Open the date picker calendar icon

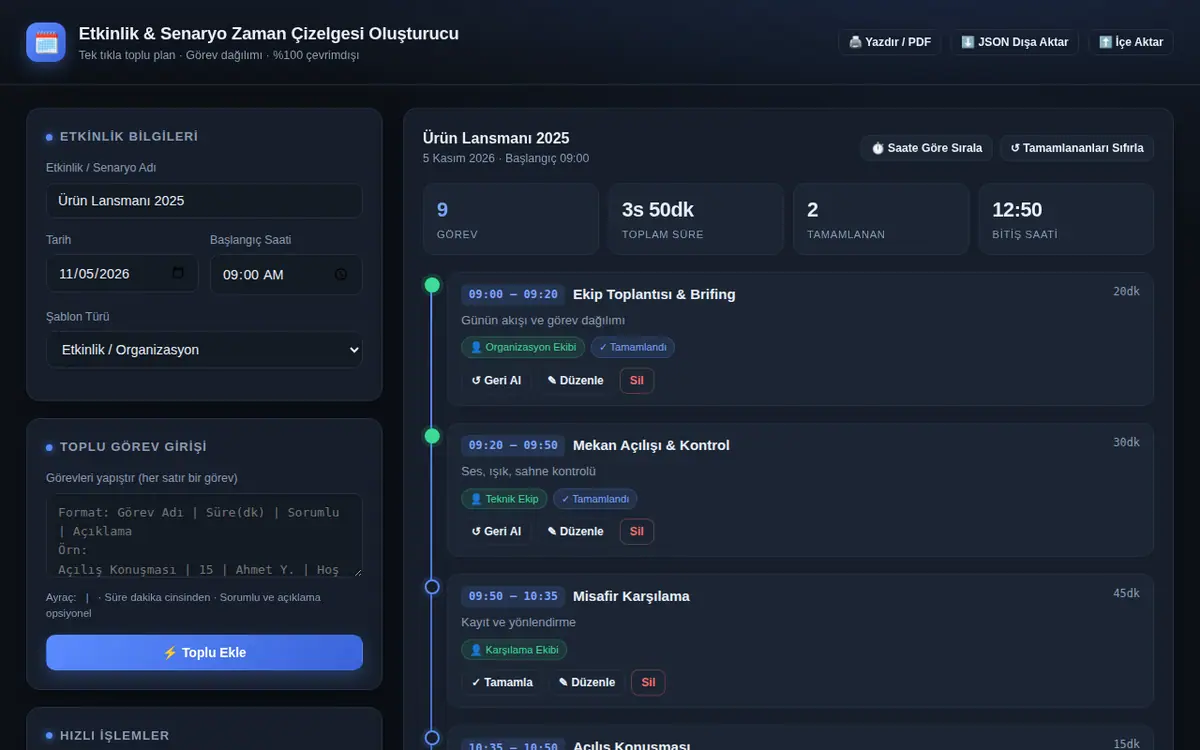(x=178, y=273)
